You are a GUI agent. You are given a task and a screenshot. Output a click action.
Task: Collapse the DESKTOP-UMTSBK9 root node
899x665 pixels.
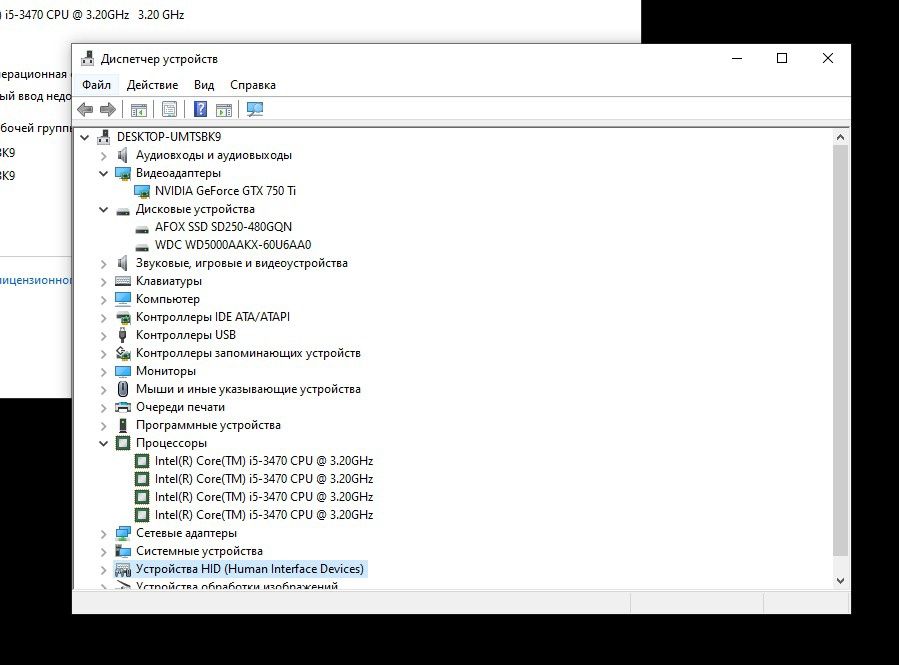tap(85, 137)
